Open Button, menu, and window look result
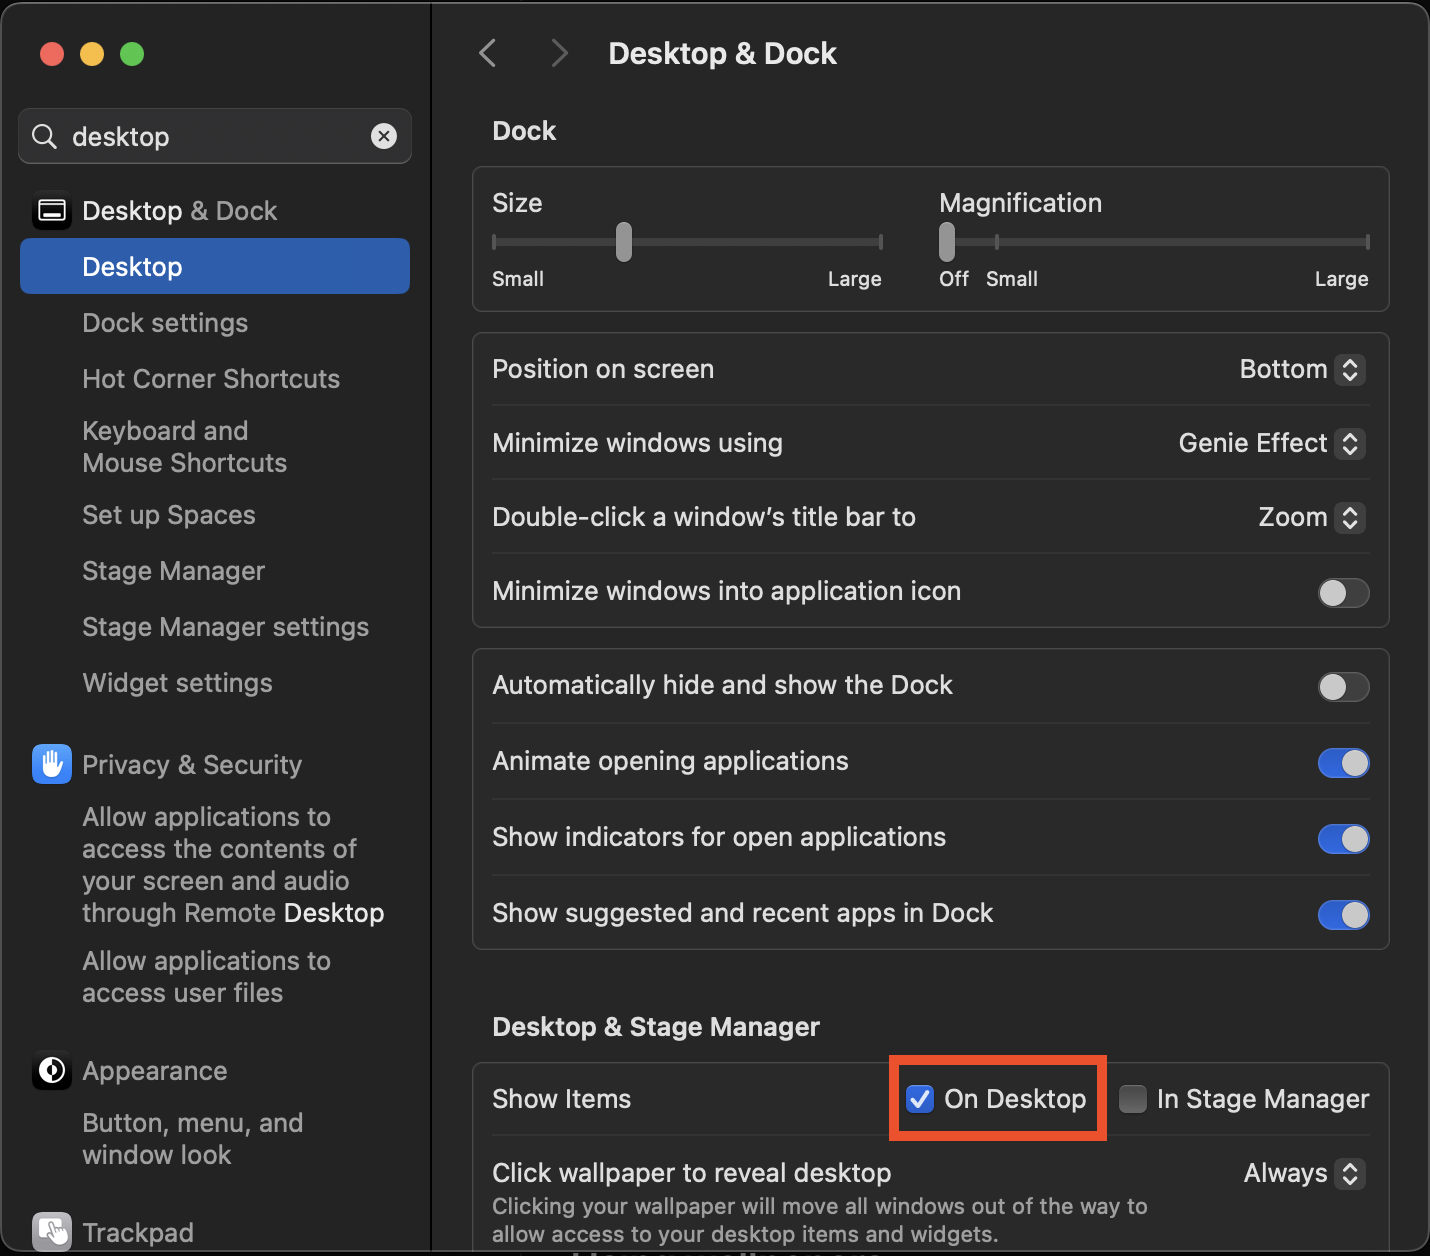This screenshot has width=1430, height=1256. point(192,1139)
